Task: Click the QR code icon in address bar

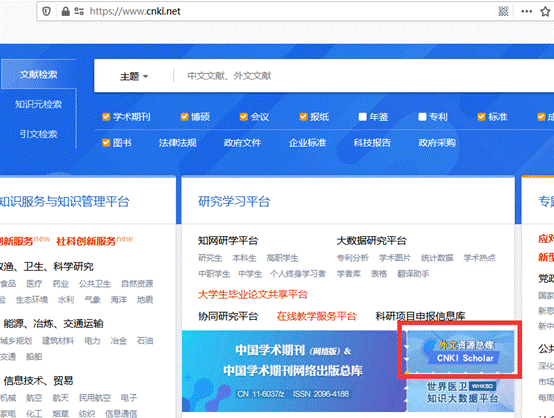Action: click(x=503, y=11)
